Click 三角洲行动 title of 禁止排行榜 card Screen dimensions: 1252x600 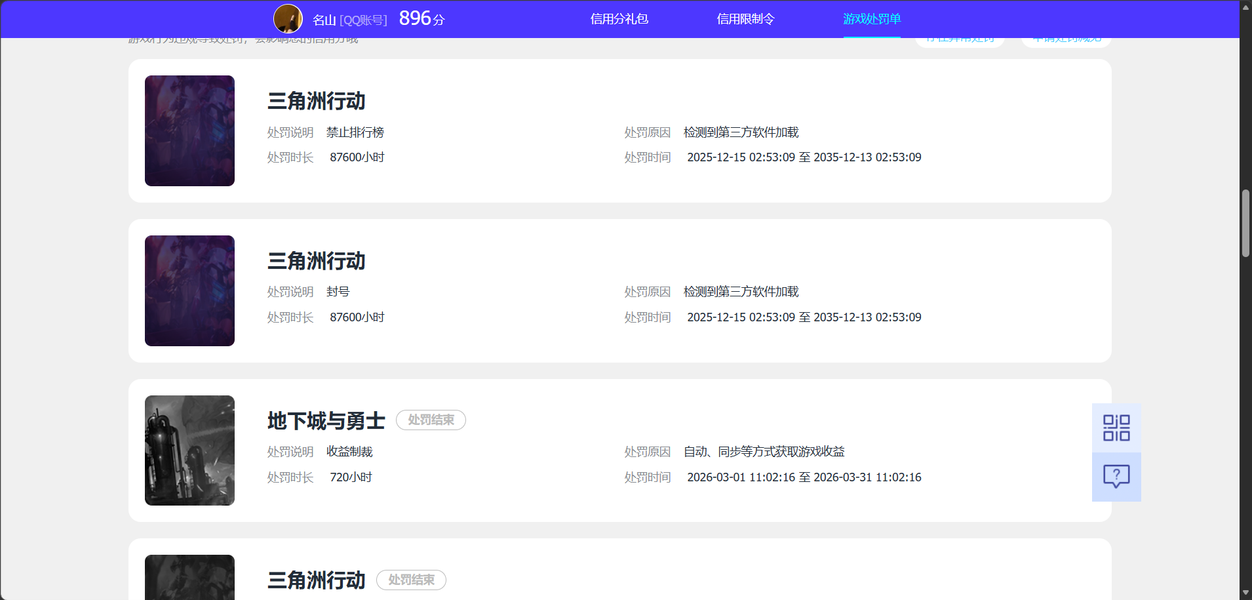(x=316, y=101)
